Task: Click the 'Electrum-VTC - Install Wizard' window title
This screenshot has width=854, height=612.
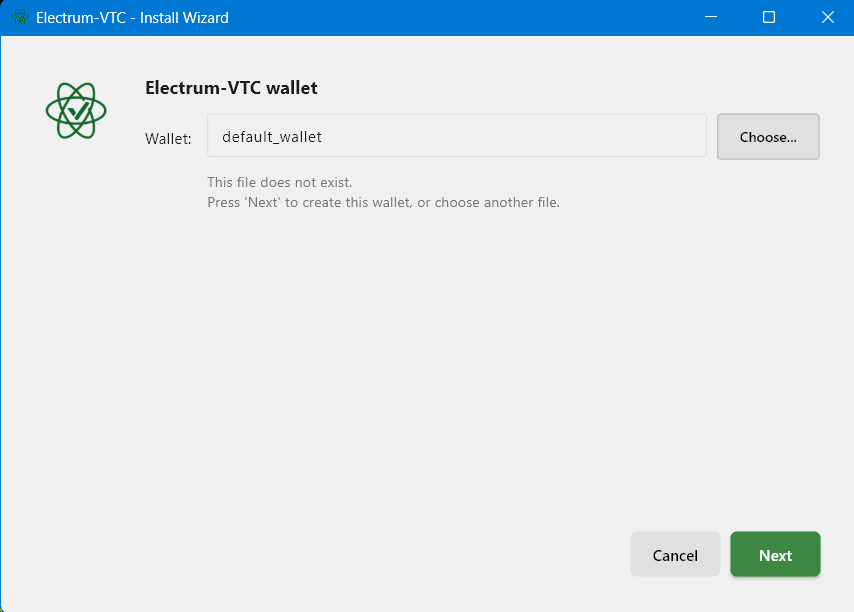Action: (x=132, y=17)
